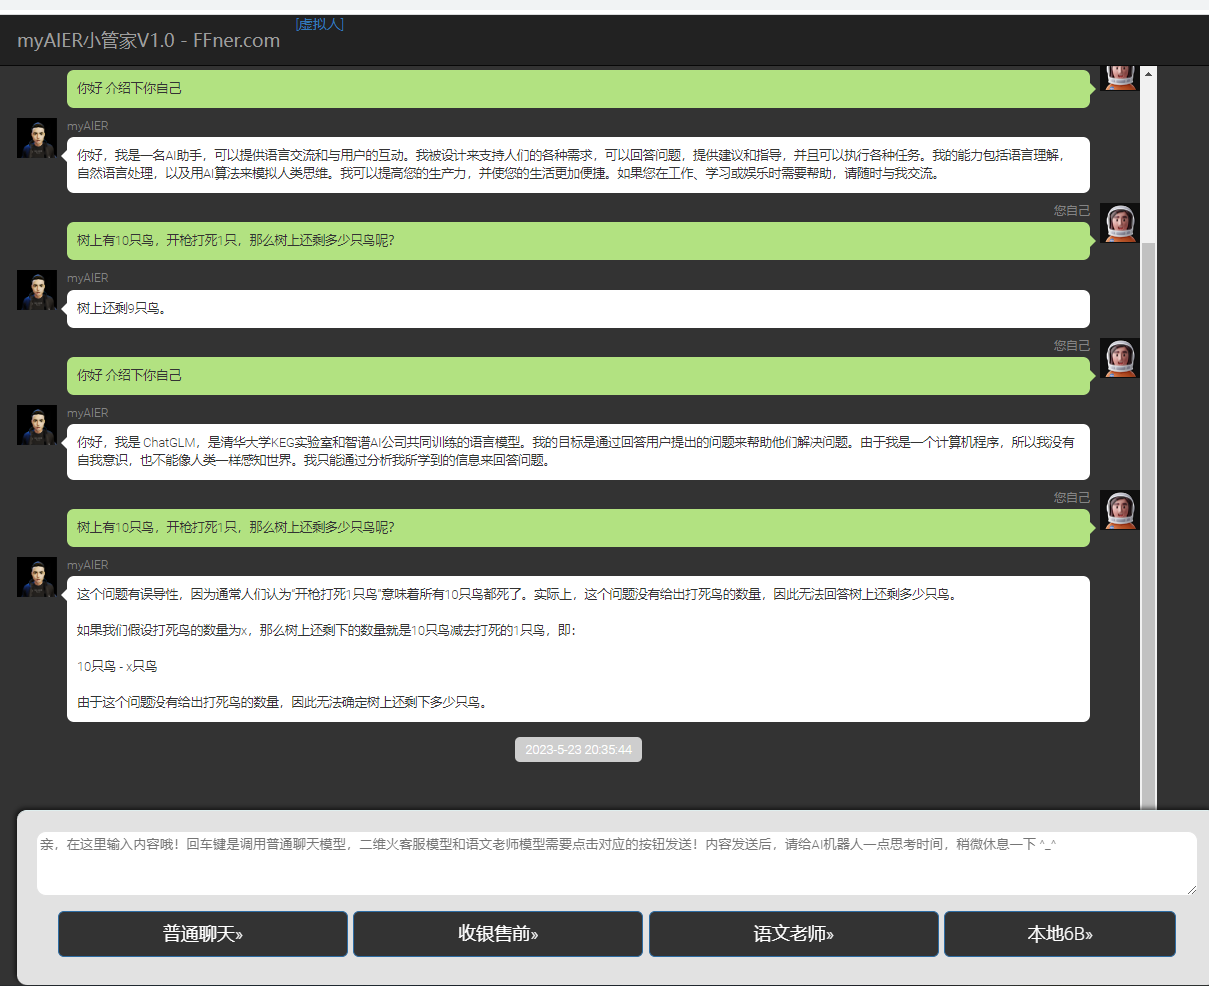Click the chat scrollbar up arrow
Screen dimensions: 1209x986
1148,74
